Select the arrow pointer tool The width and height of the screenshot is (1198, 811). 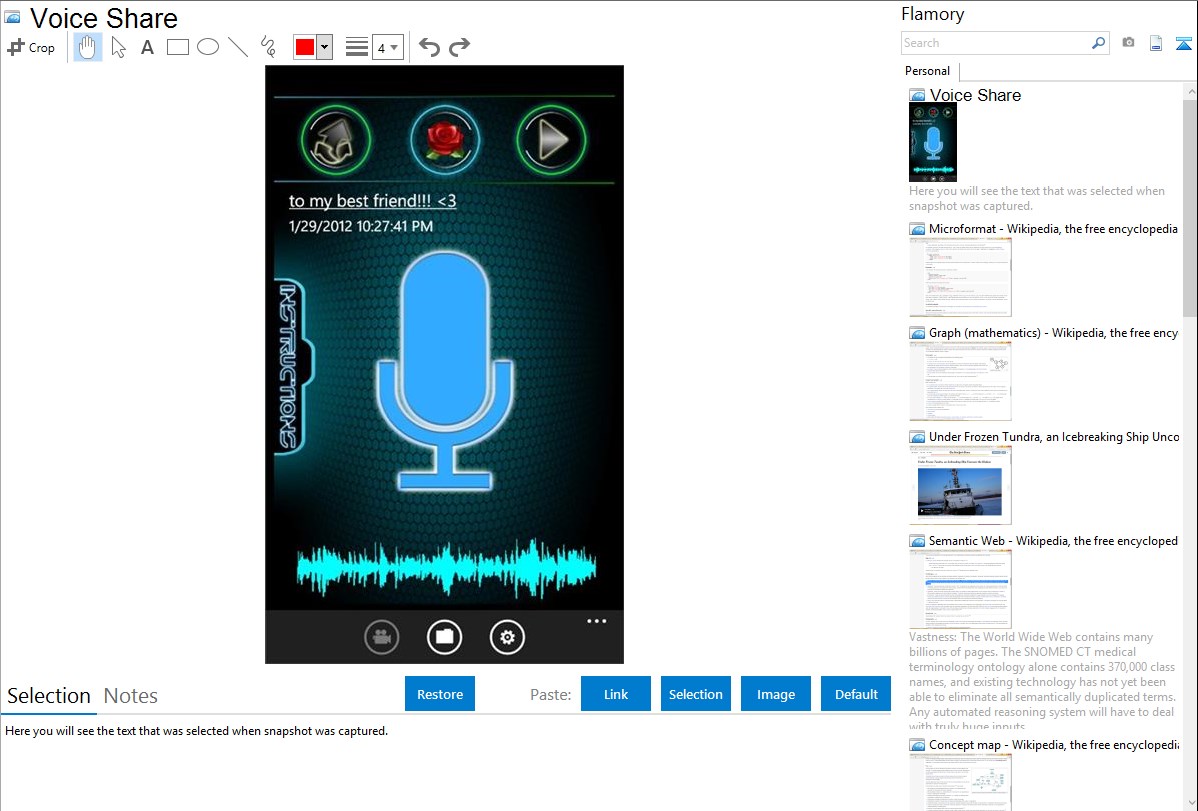coord(118,47)
